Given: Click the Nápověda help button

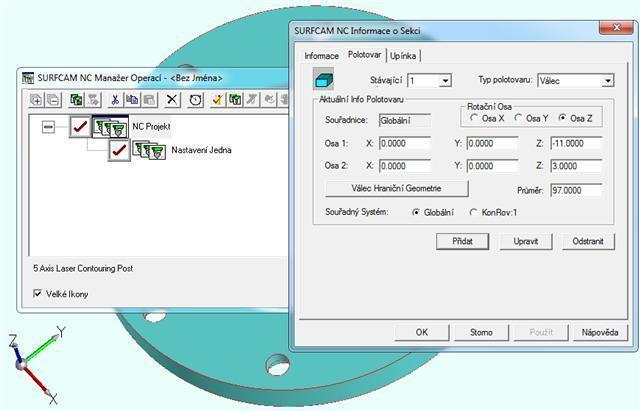Looking at the screenshot, I should [x=600, y=332].
